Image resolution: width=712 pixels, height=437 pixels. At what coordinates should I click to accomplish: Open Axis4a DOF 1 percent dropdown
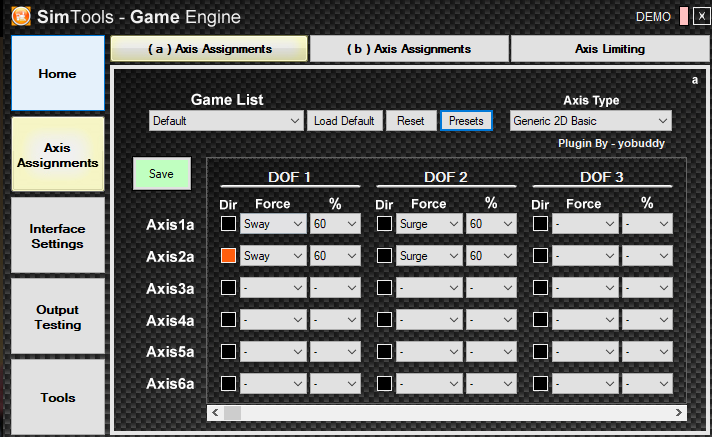[x=335, y=320]
